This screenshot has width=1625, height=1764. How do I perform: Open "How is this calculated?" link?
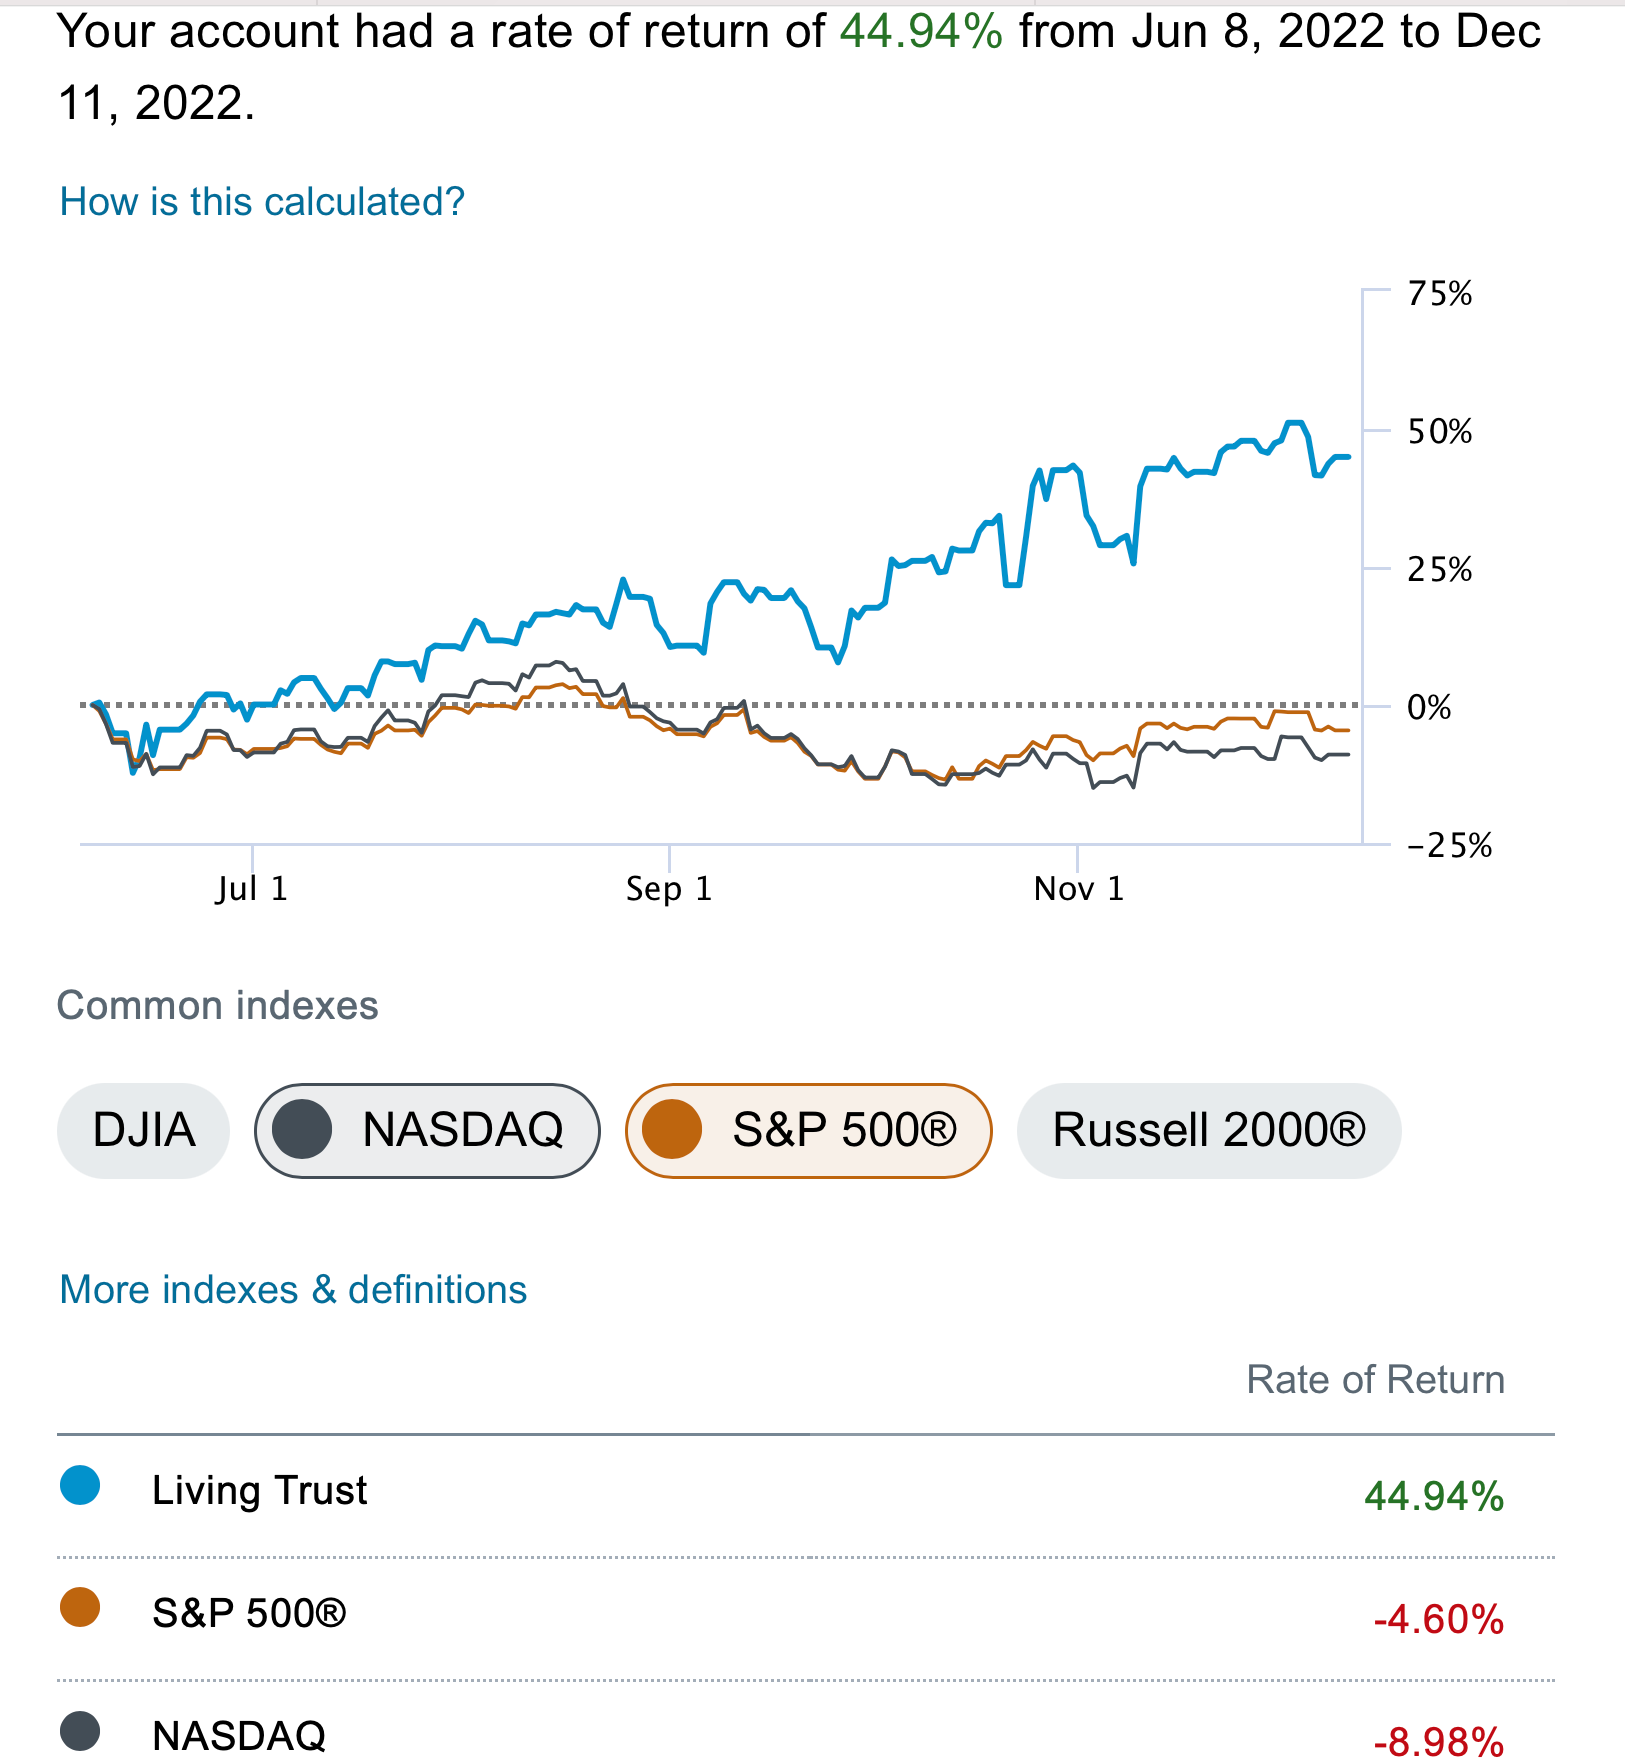pos(262,202)
